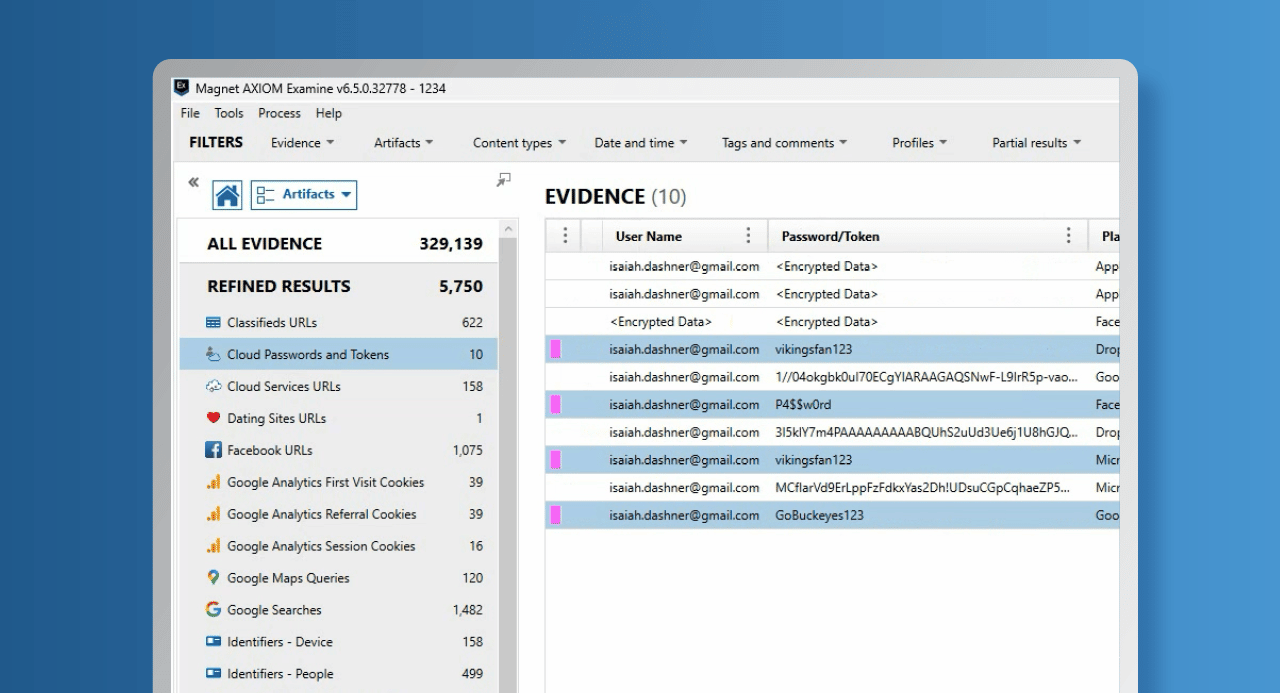Image resolution: width=1280 pixels, height=693 pixels.
Task: Open Facebook URLs artifact category
Action: [x=270, y=450]
